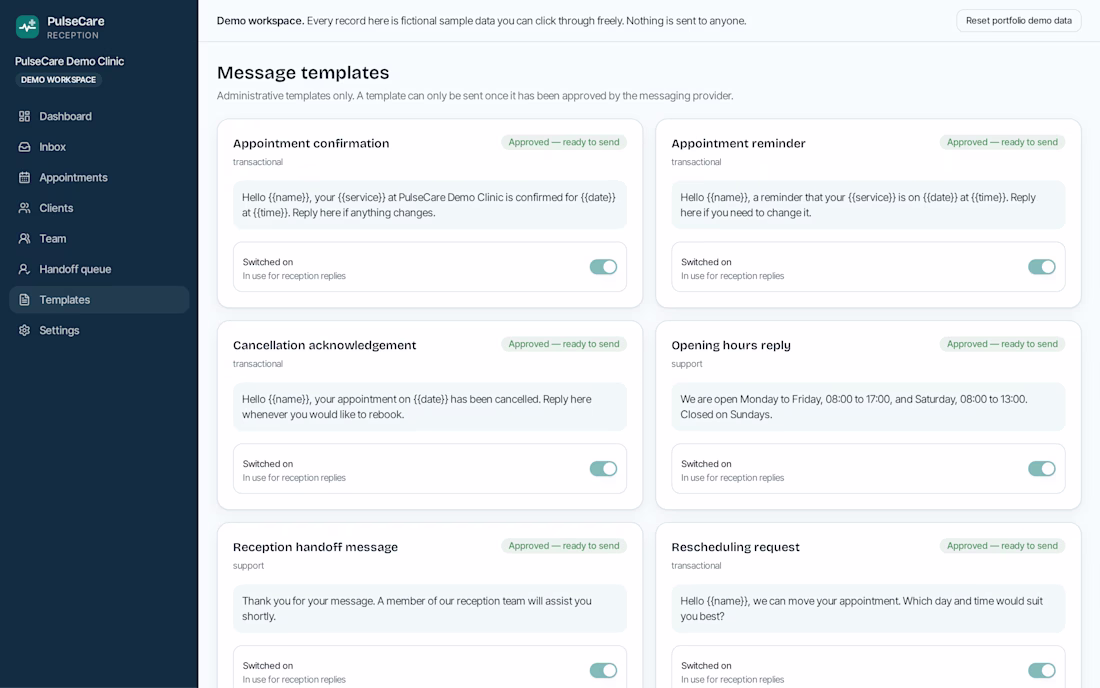
Task: Disable the Reception handoff message toggle
Action: [x=603, y=670]
